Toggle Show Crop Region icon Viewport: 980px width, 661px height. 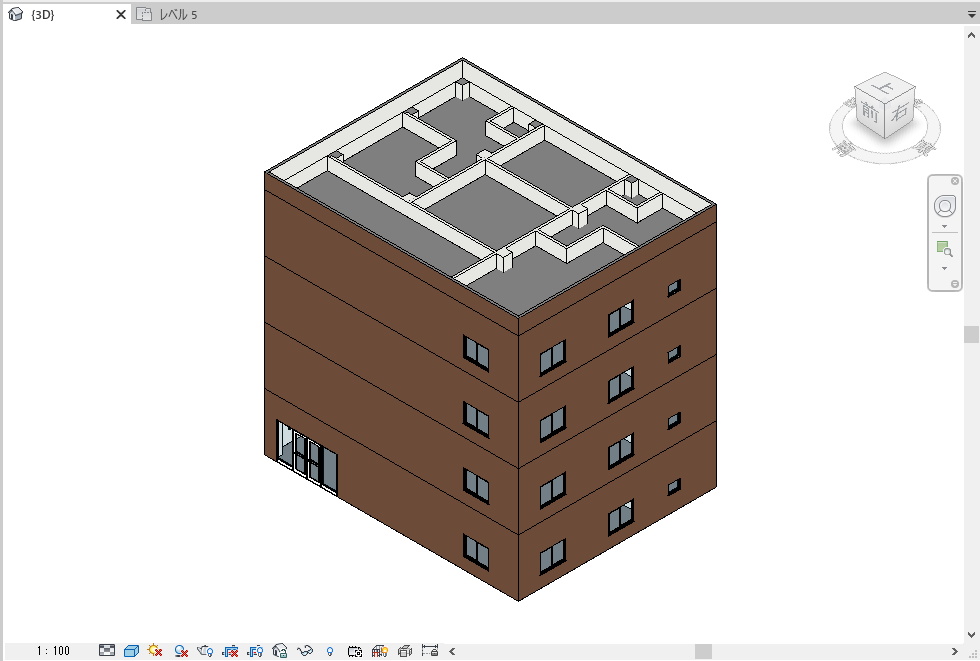point(255,651)
